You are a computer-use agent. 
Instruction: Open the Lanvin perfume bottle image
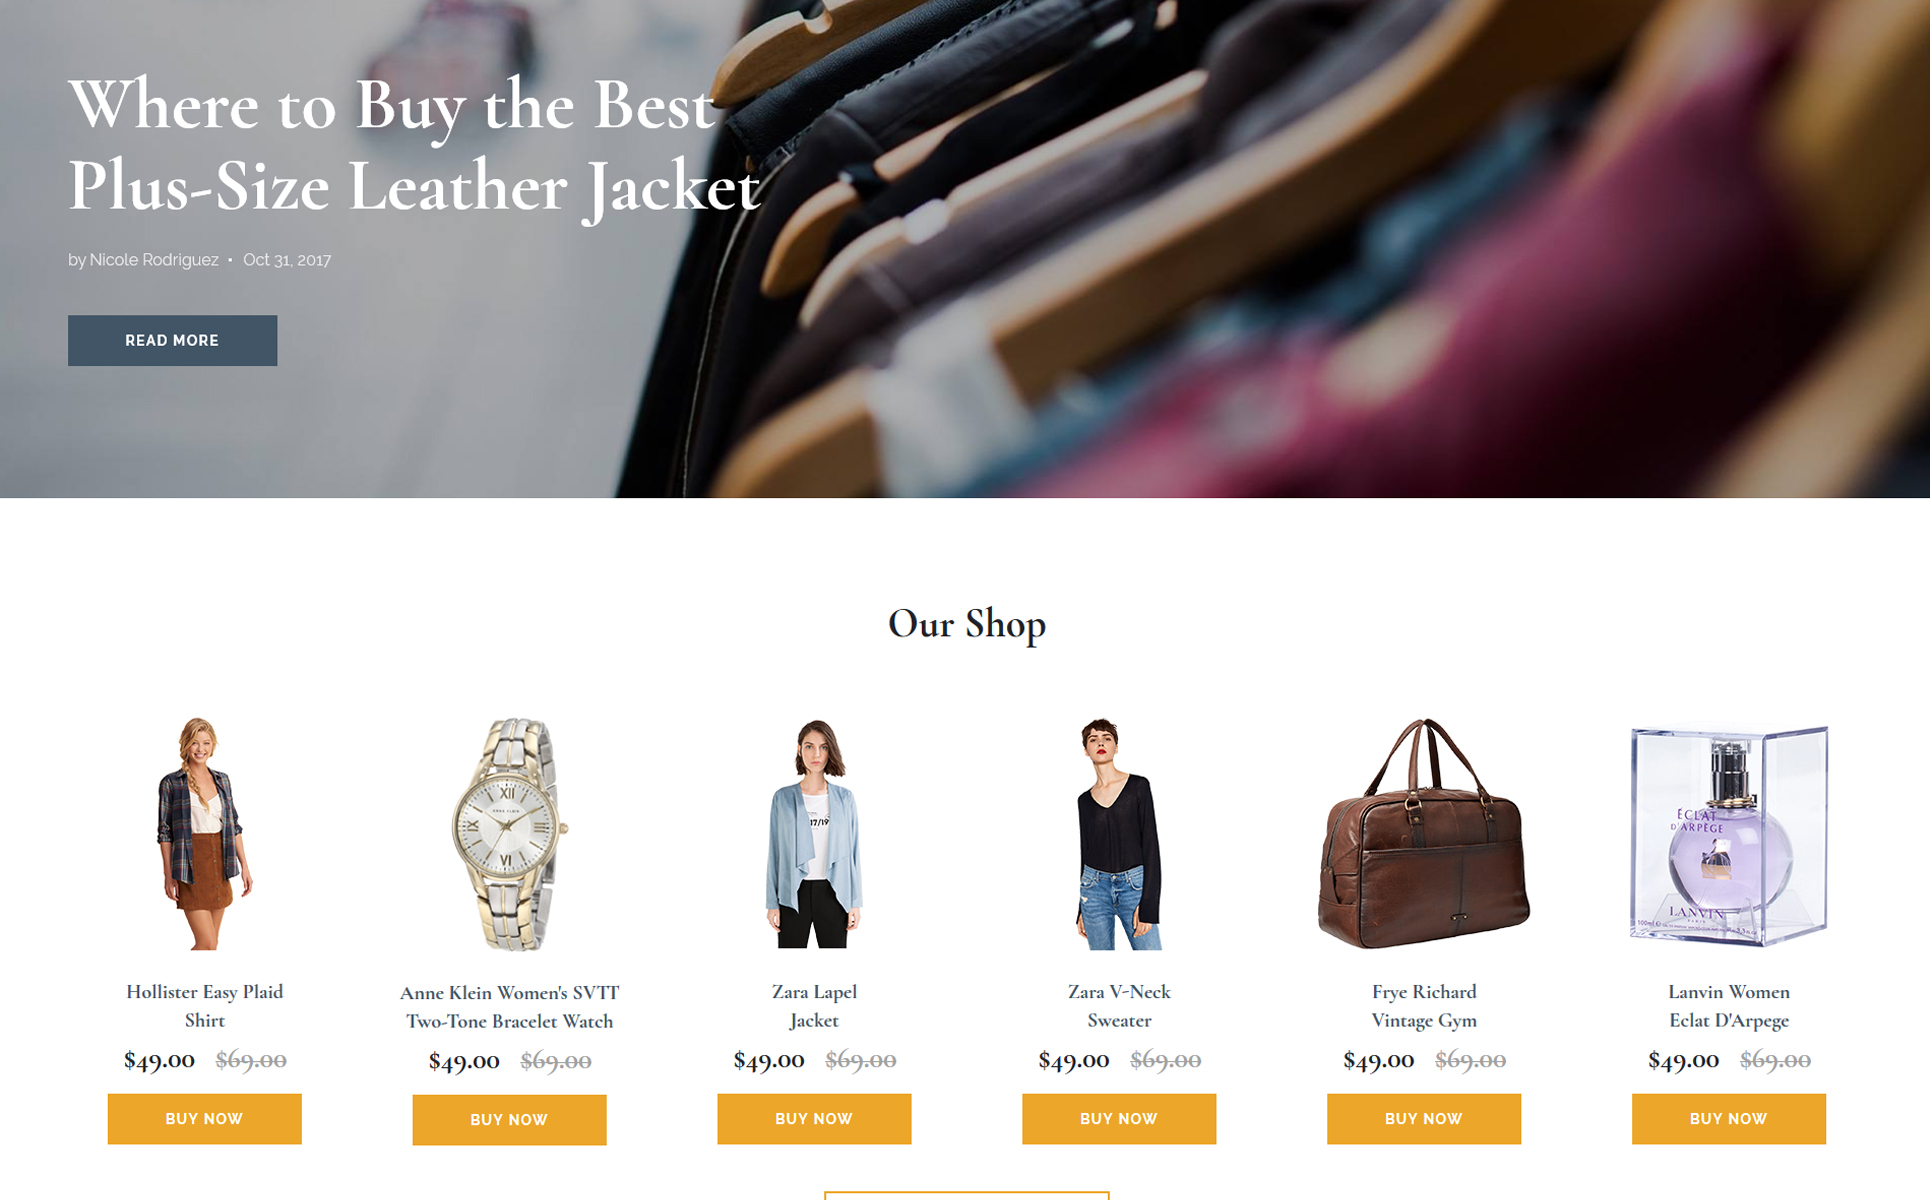point(1729,835)
